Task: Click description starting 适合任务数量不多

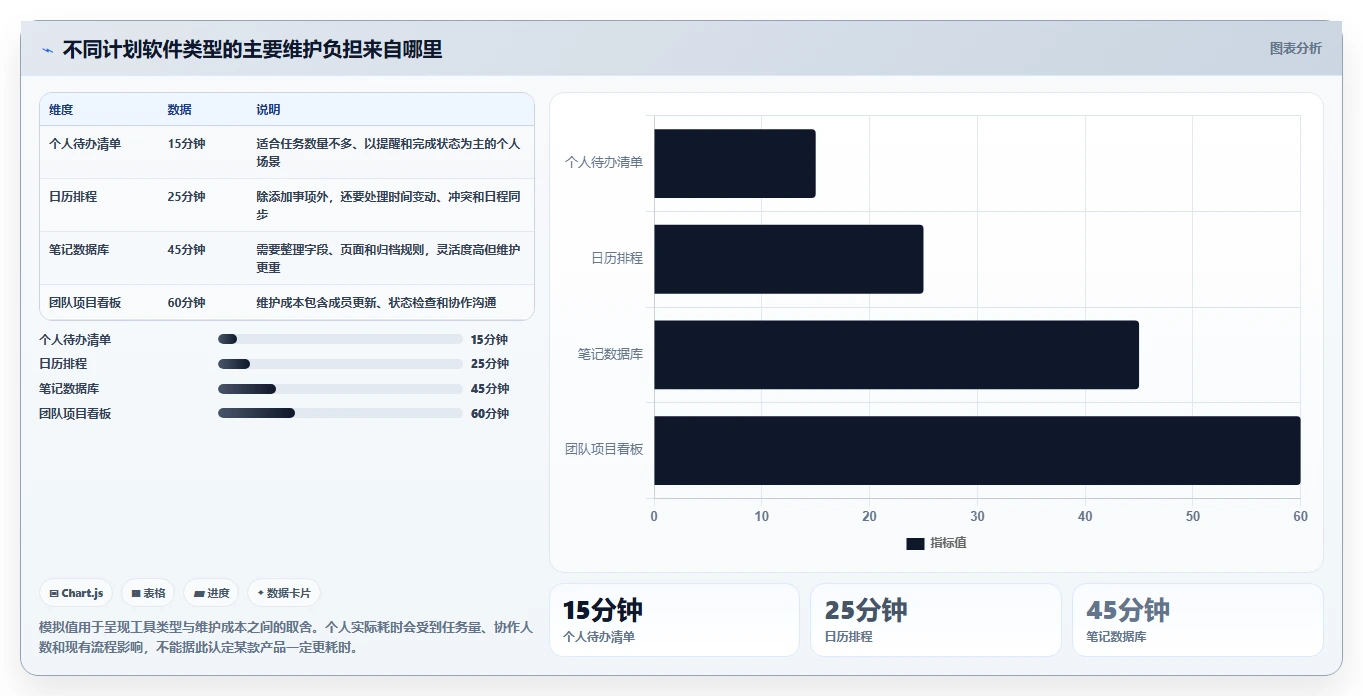Action: point(388,152)
